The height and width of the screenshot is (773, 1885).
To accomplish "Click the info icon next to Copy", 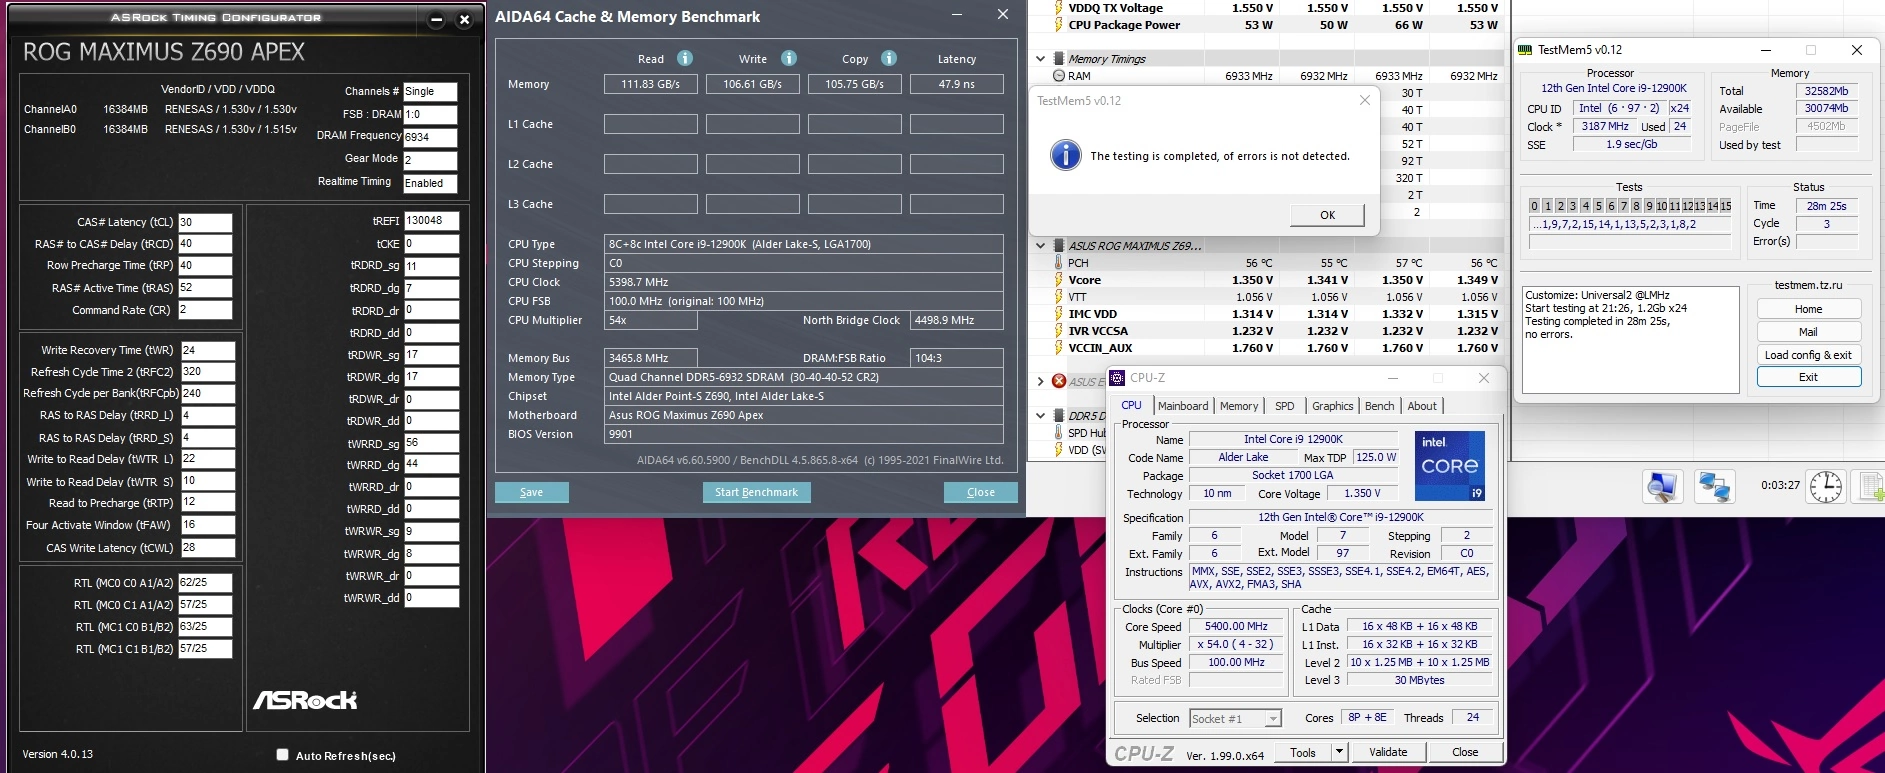I will (889, 58).
